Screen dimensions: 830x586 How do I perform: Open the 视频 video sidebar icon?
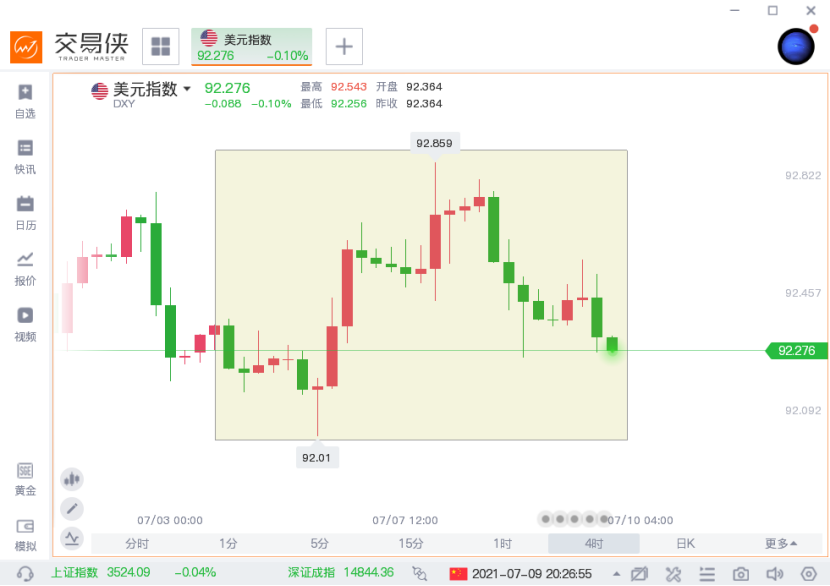[25, 324]
